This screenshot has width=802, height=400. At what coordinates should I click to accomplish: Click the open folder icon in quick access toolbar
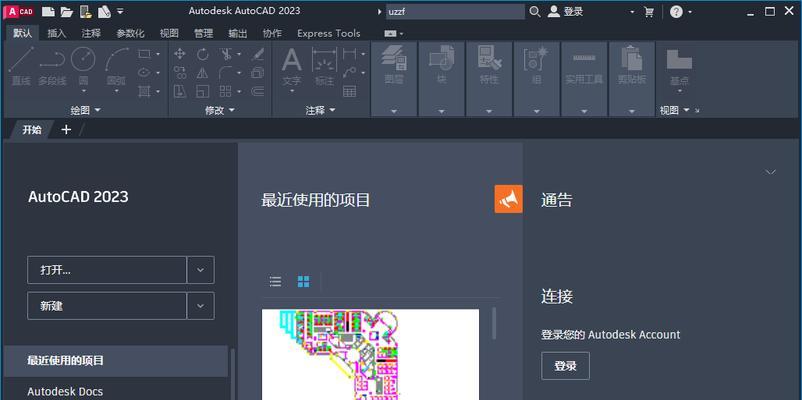[67, 11]
